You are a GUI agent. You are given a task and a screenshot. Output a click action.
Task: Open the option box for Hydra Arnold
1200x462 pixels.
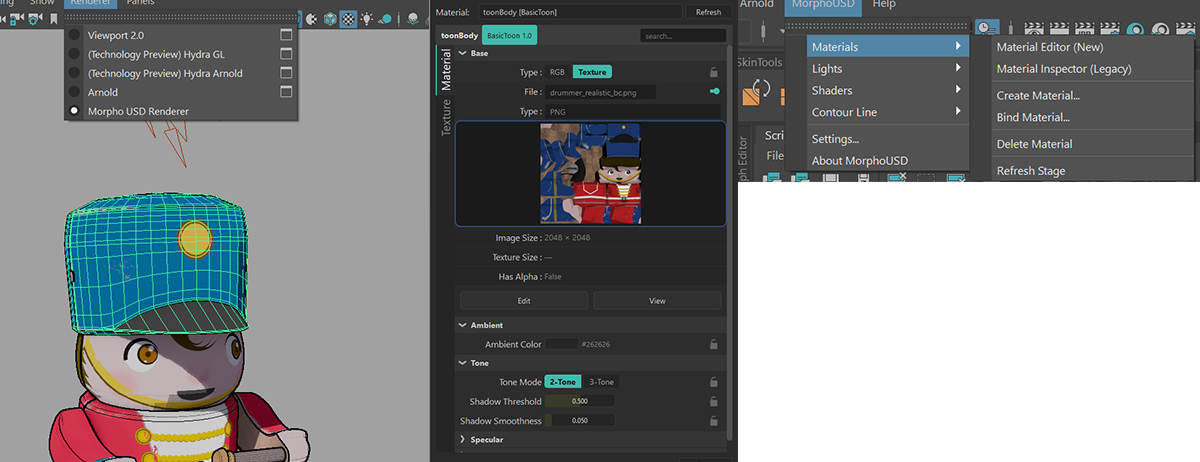coord(286,73)
